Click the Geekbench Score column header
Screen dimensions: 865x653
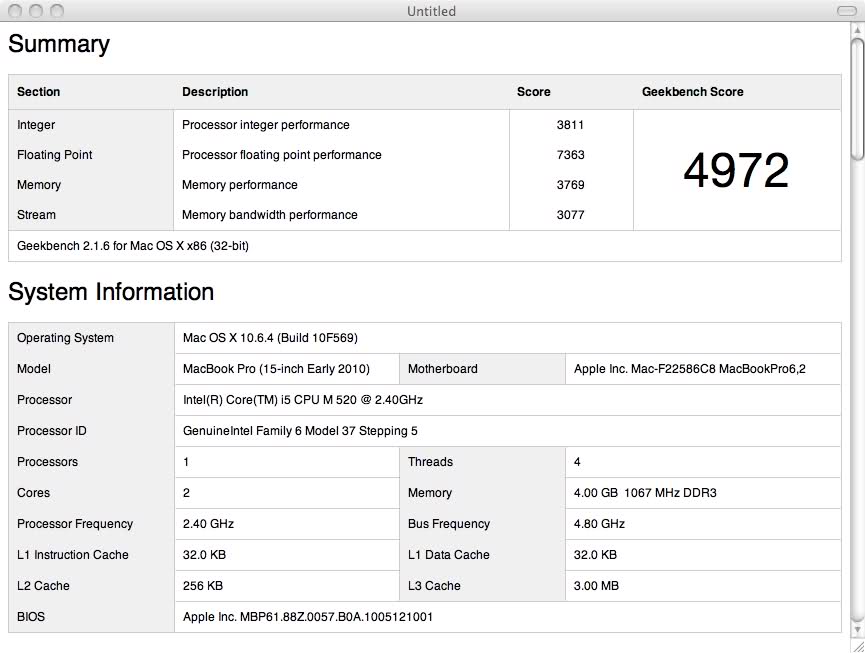(692, 92)
